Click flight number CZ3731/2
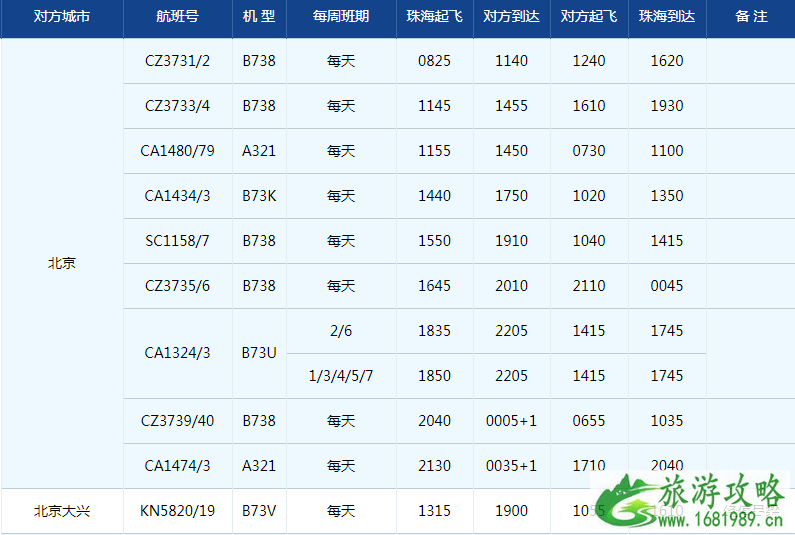 [177, 61]
